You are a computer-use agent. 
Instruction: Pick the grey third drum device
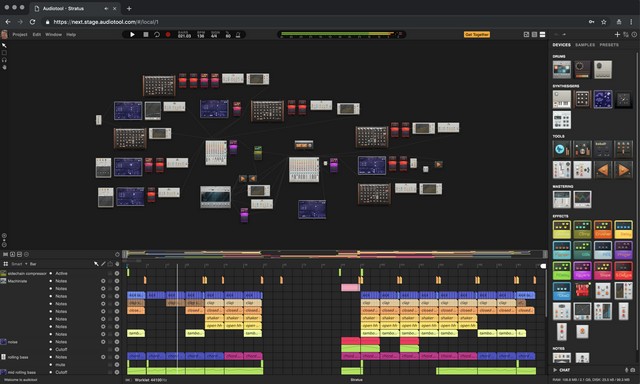[x=603, y=70]
